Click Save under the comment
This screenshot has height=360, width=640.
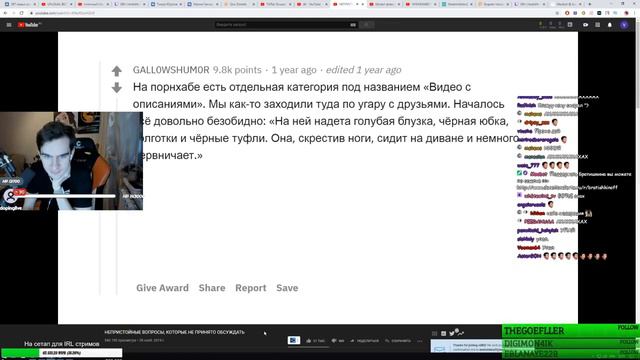click(x=287, y=288)
